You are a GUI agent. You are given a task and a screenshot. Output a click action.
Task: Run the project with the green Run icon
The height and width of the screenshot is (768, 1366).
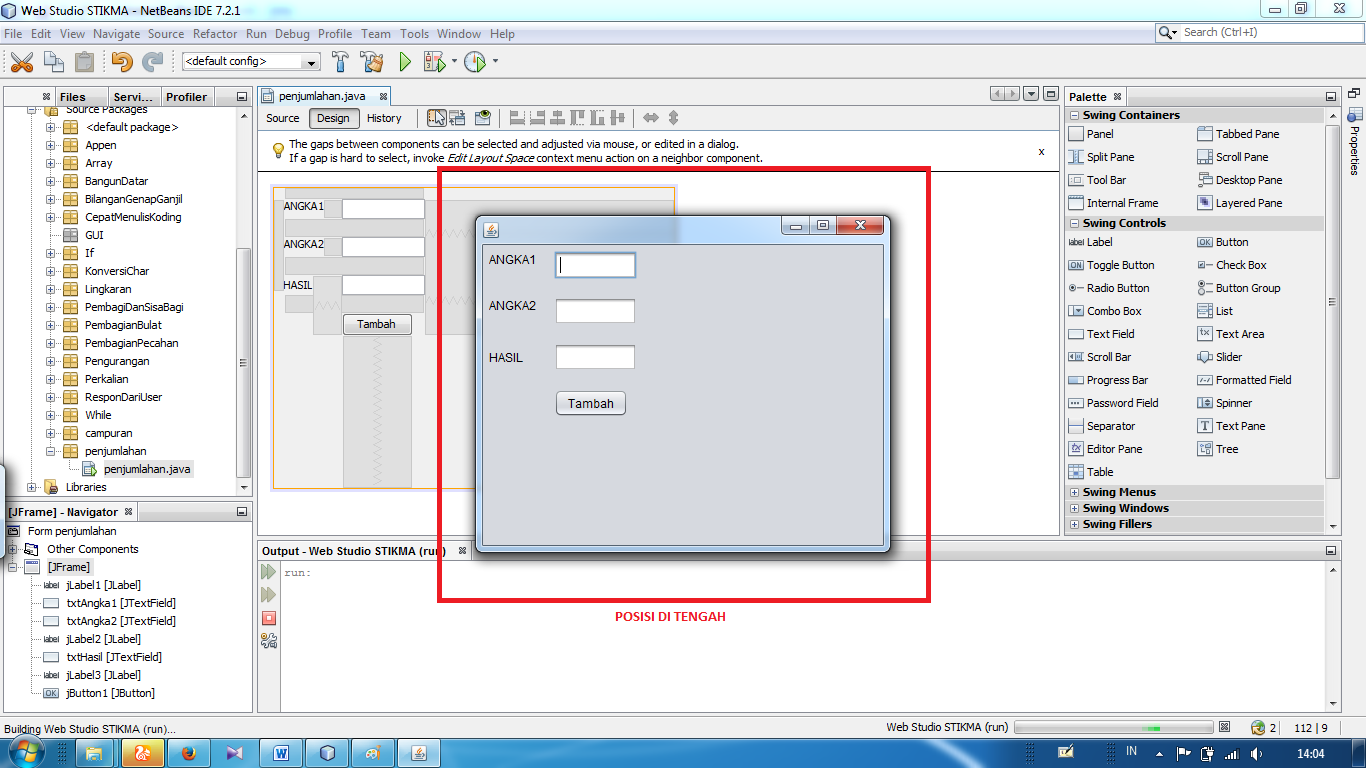pyautogui.click(x=404, y=61)
